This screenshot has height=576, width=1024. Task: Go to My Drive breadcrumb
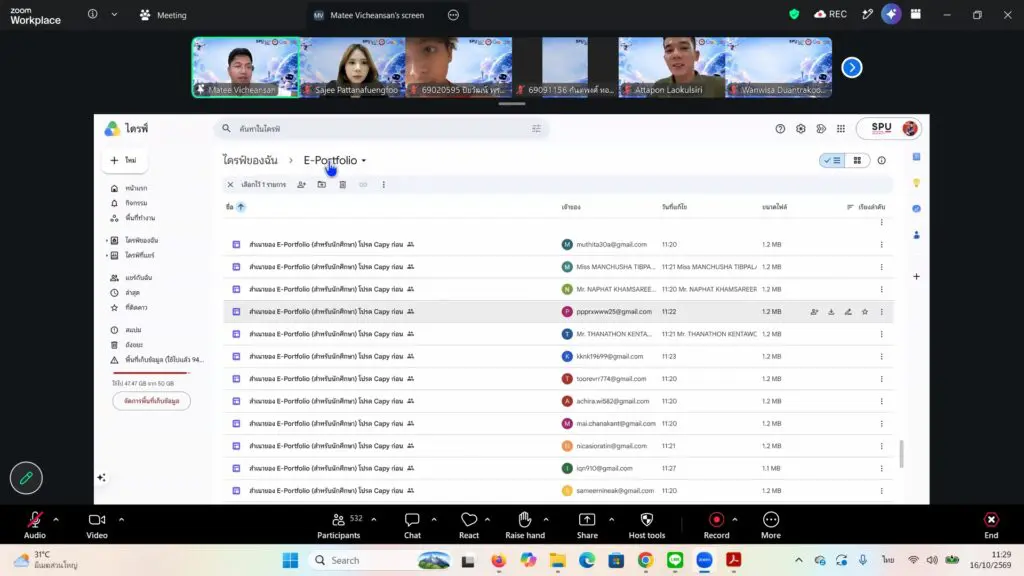click(x=249, y=160)
